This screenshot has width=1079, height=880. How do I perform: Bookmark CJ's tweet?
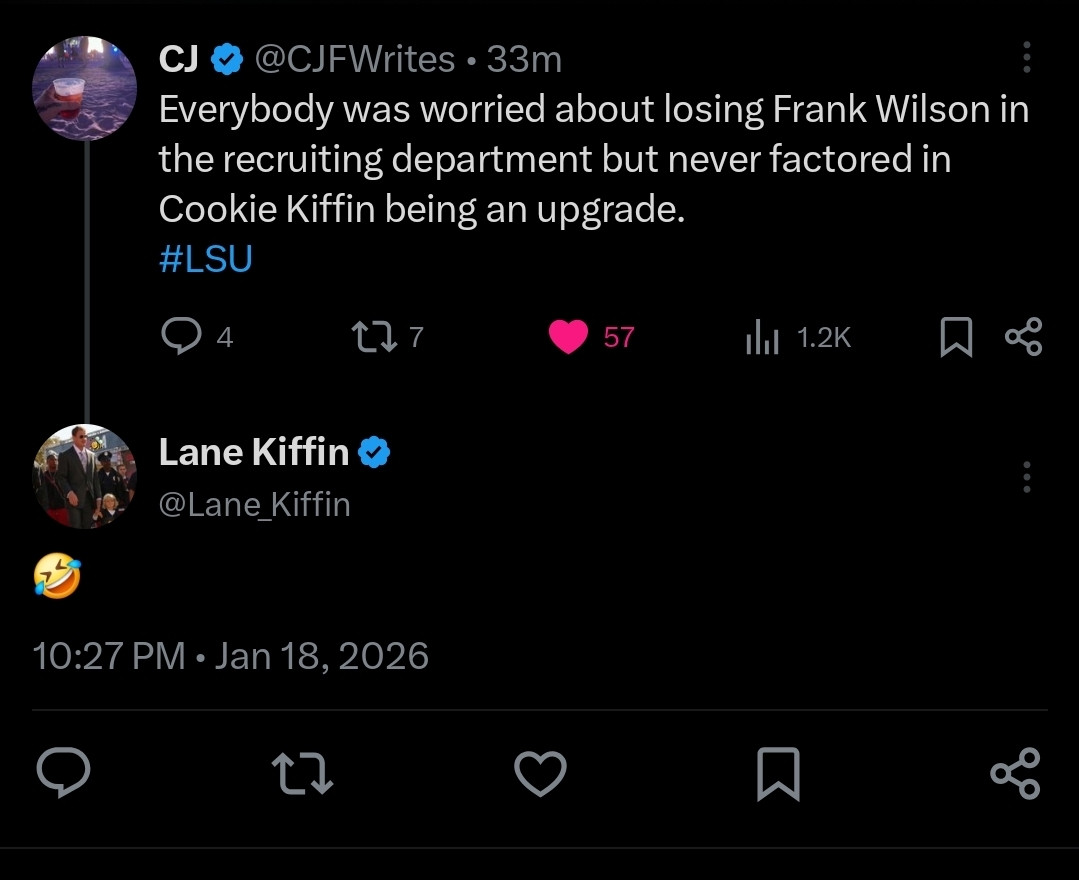point(956,337)
